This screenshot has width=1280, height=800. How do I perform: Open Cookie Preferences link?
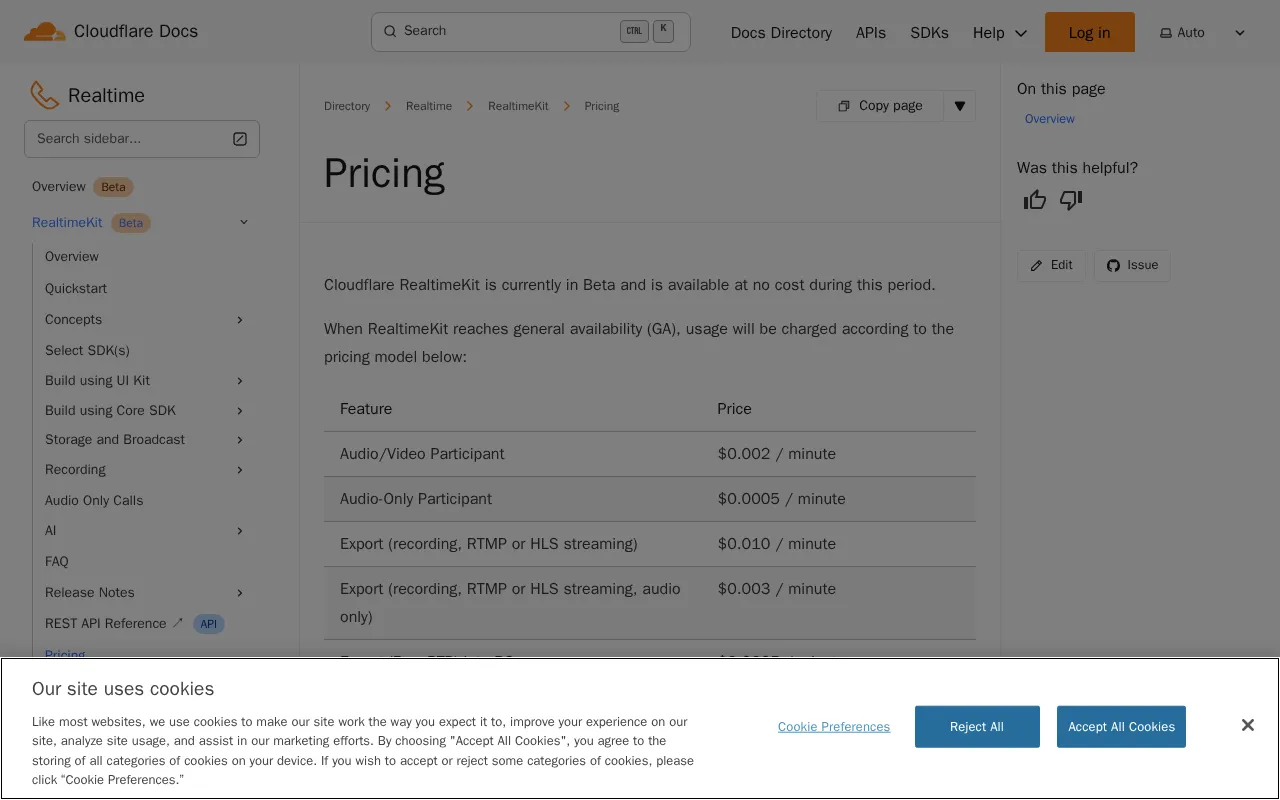(834, 727)
